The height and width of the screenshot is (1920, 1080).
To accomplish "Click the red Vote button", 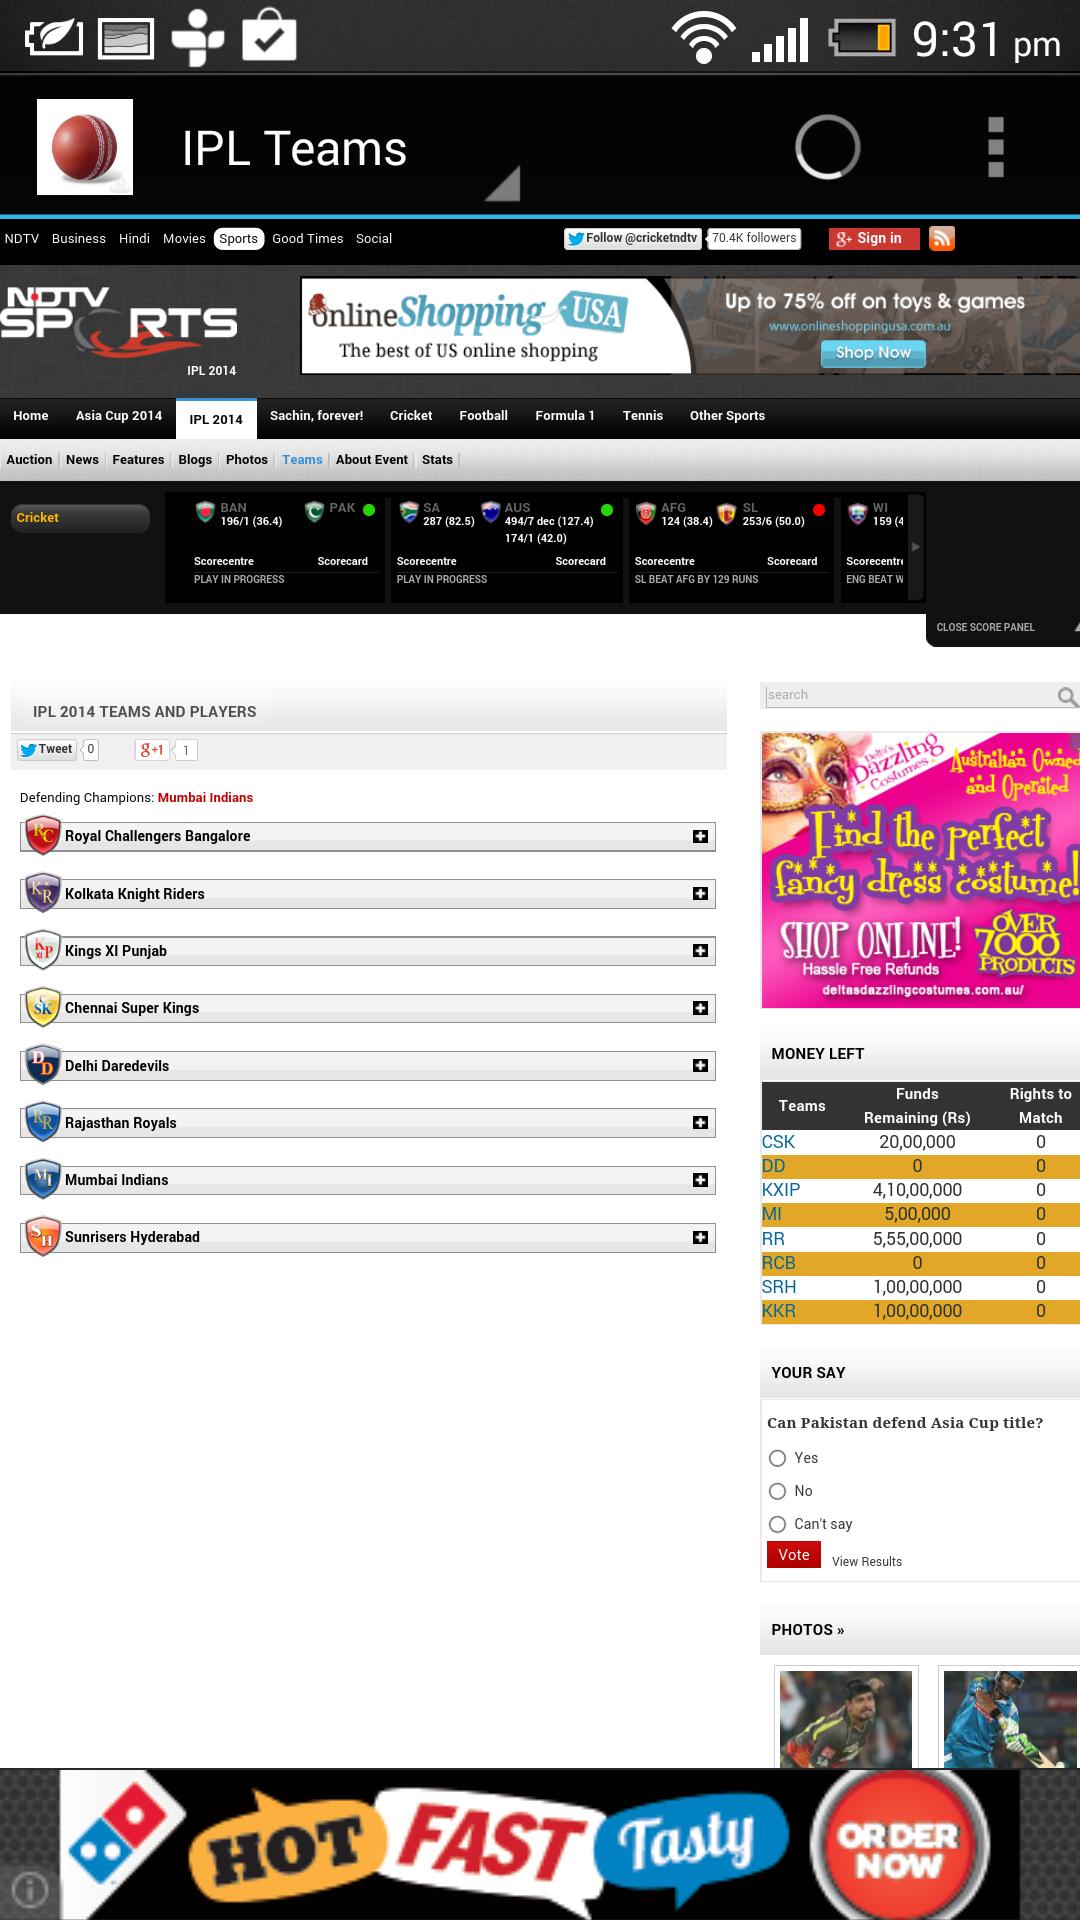I will 794,1555.
